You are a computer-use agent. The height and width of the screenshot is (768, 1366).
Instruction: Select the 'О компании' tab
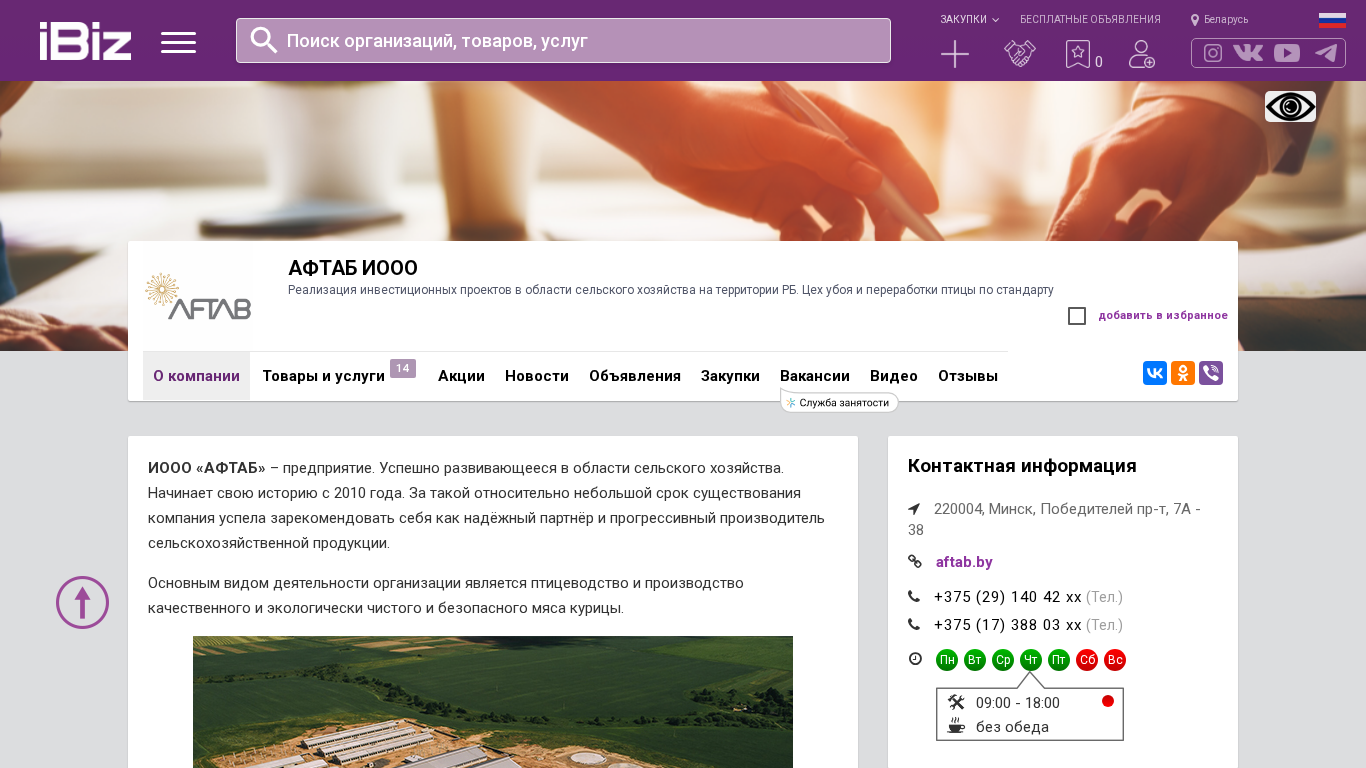pos(196,376)
